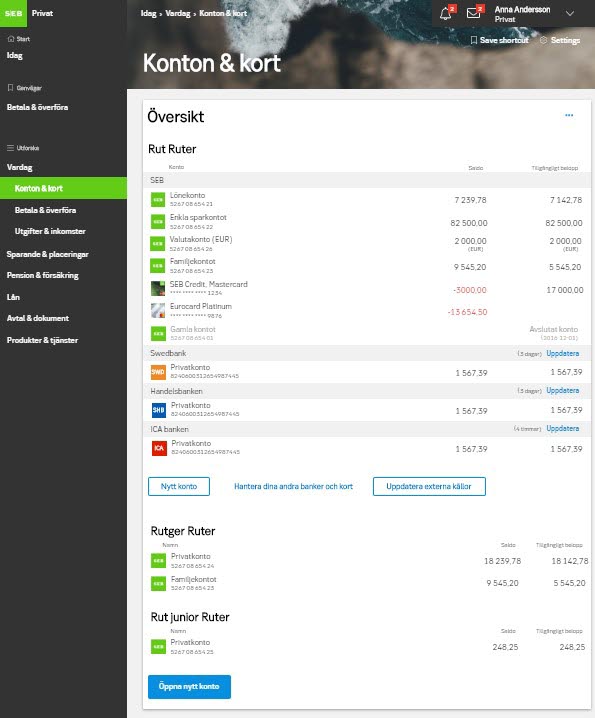Open Hantera dina andra banker och kort

(294, 486)
